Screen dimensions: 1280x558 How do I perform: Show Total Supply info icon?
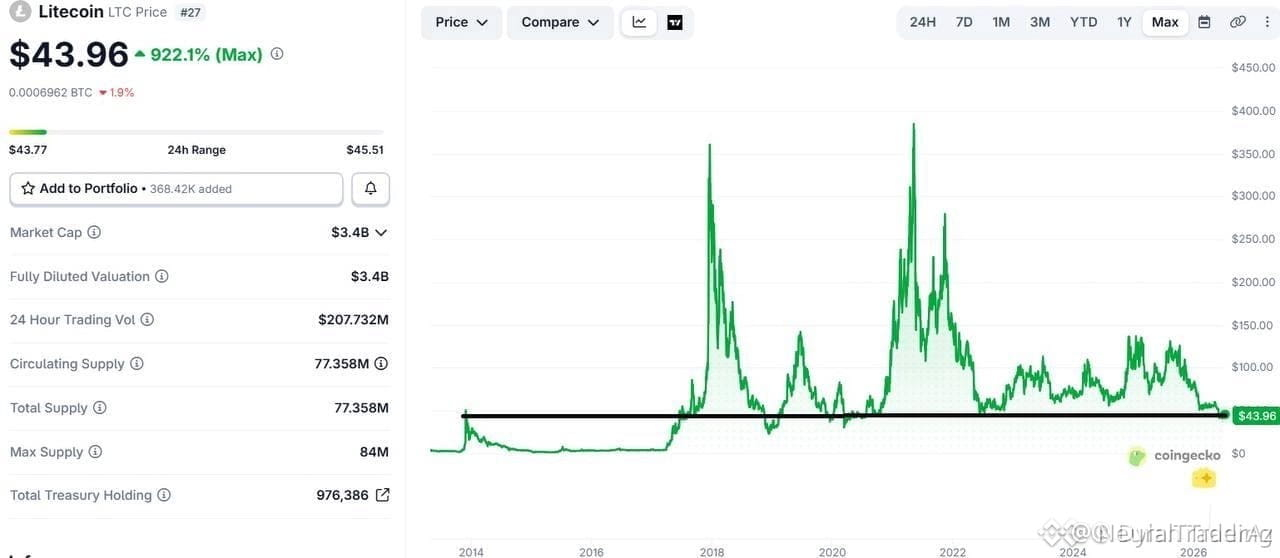99,408
